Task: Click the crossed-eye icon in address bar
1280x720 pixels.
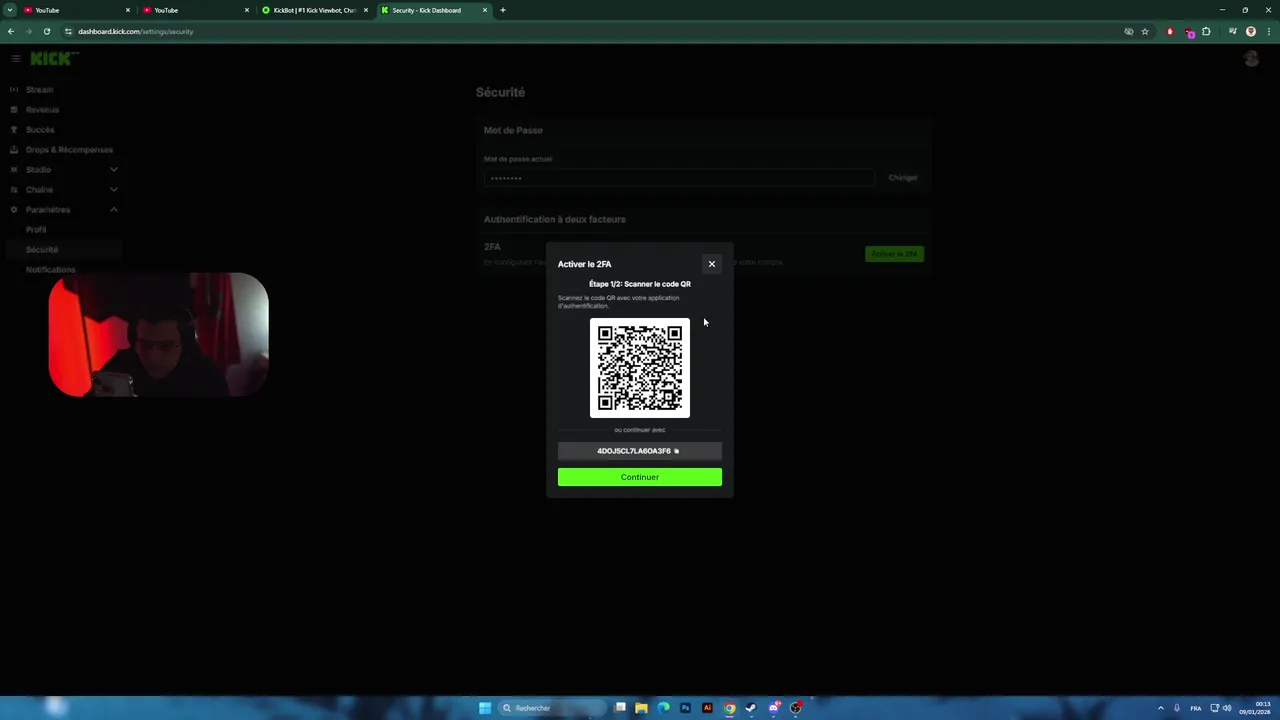Action: coord(1129,31)
